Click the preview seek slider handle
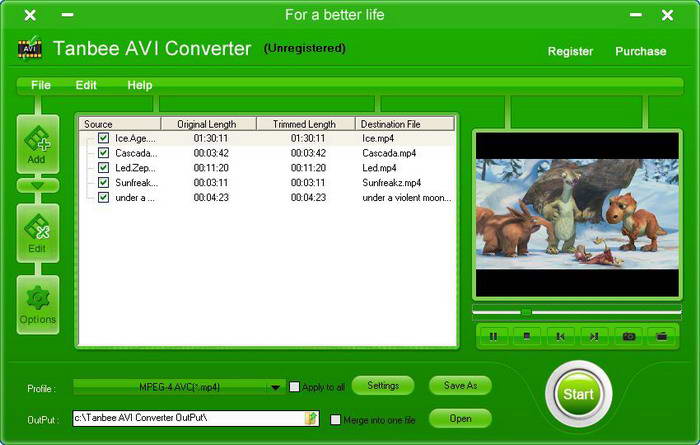Viewport: 700px width, 445px height. tap(526, 312)
